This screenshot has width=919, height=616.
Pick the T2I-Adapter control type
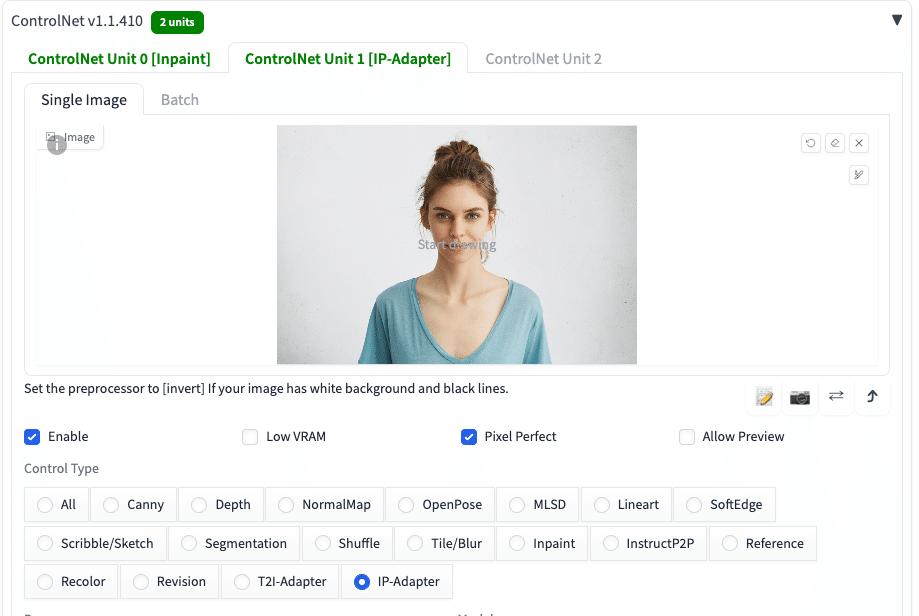[280, 581]
